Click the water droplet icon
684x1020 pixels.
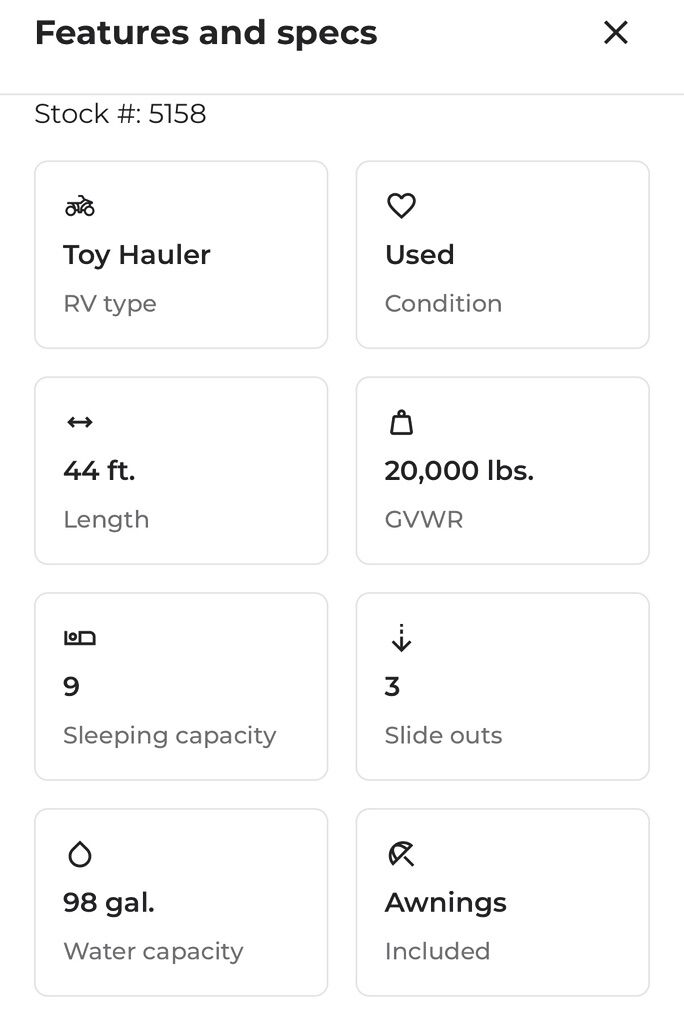[80, 854]
